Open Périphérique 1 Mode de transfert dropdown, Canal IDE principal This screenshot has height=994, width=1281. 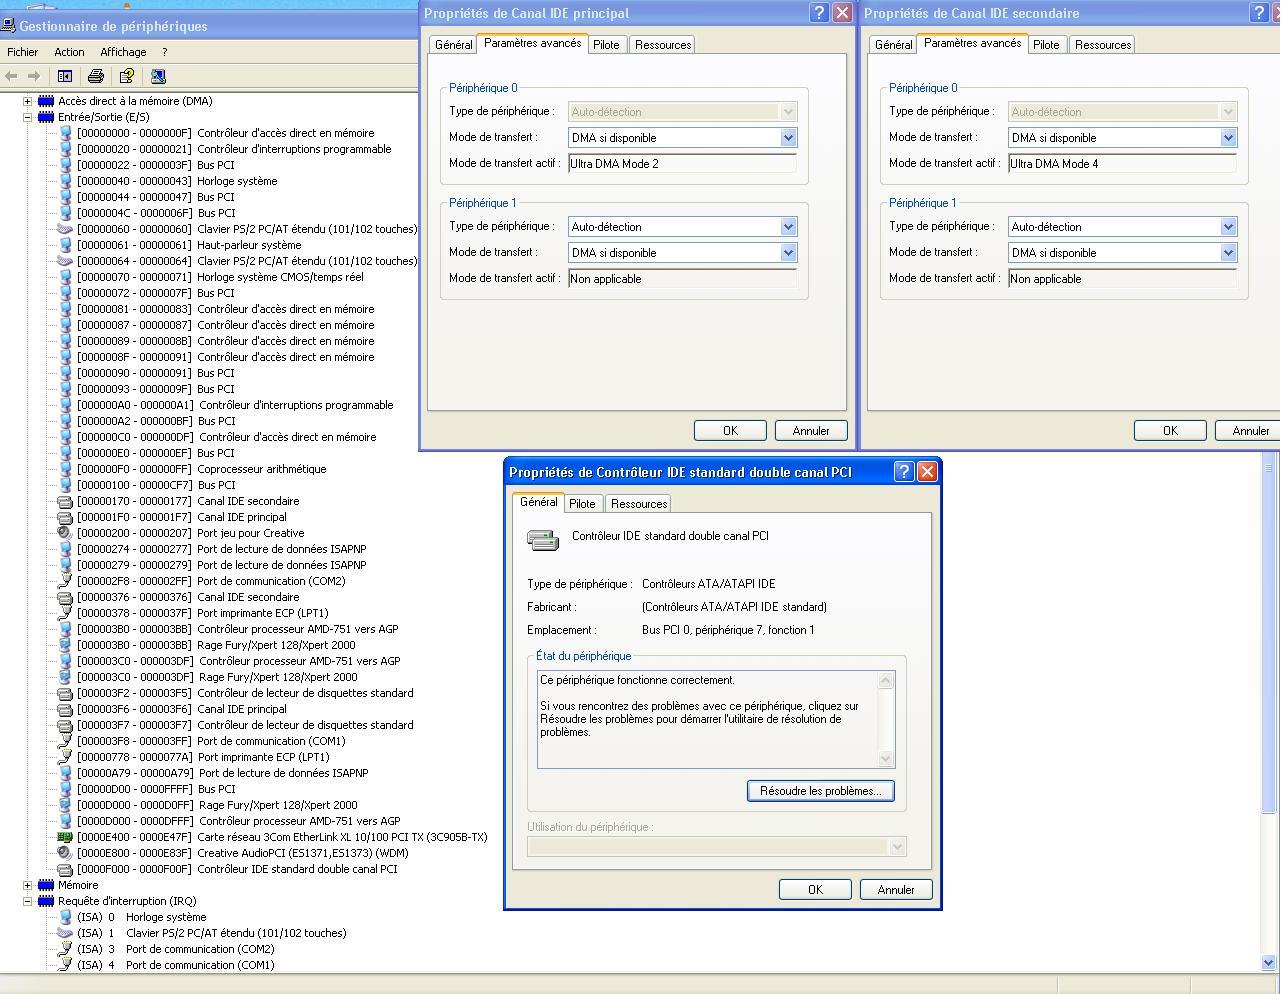click(x=788, y=253)
